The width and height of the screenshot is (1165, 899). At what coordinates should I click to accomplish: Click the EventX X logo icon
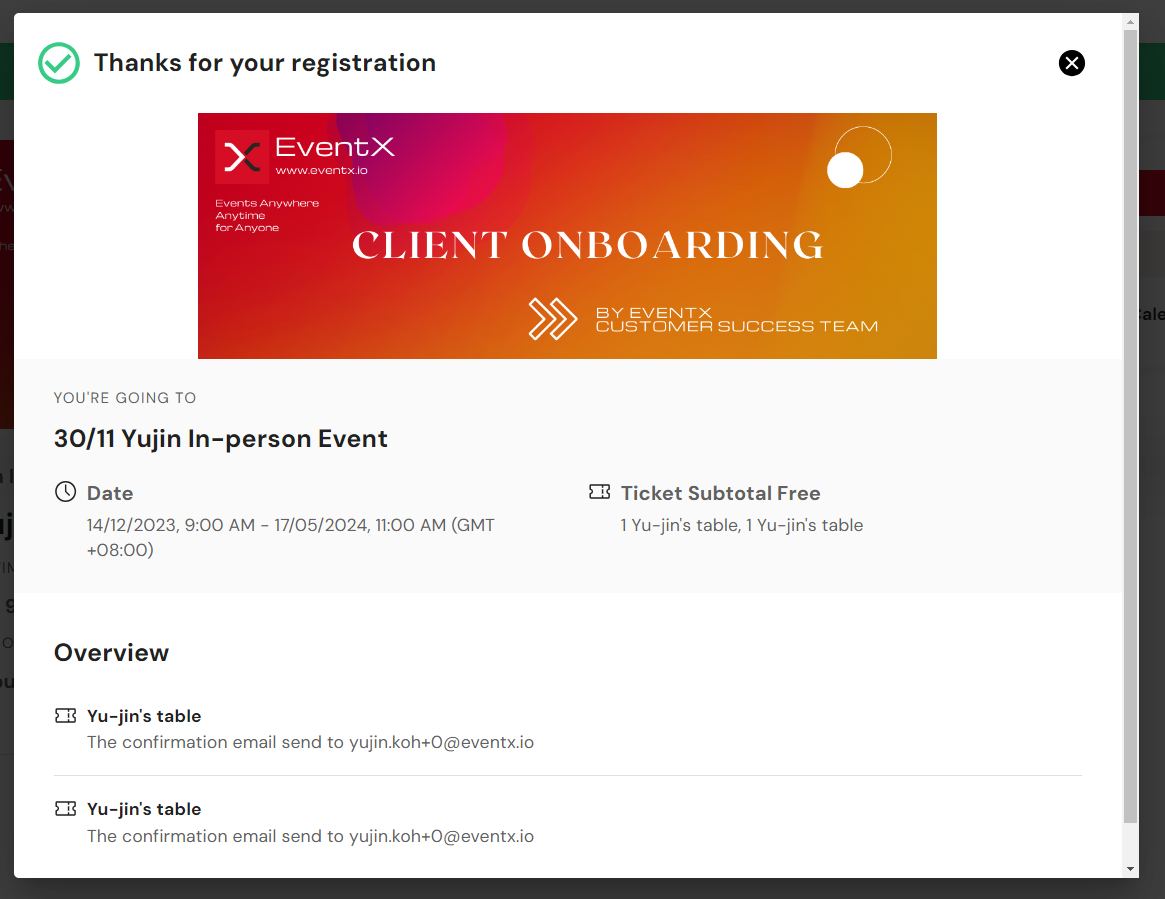pos(241,157)
